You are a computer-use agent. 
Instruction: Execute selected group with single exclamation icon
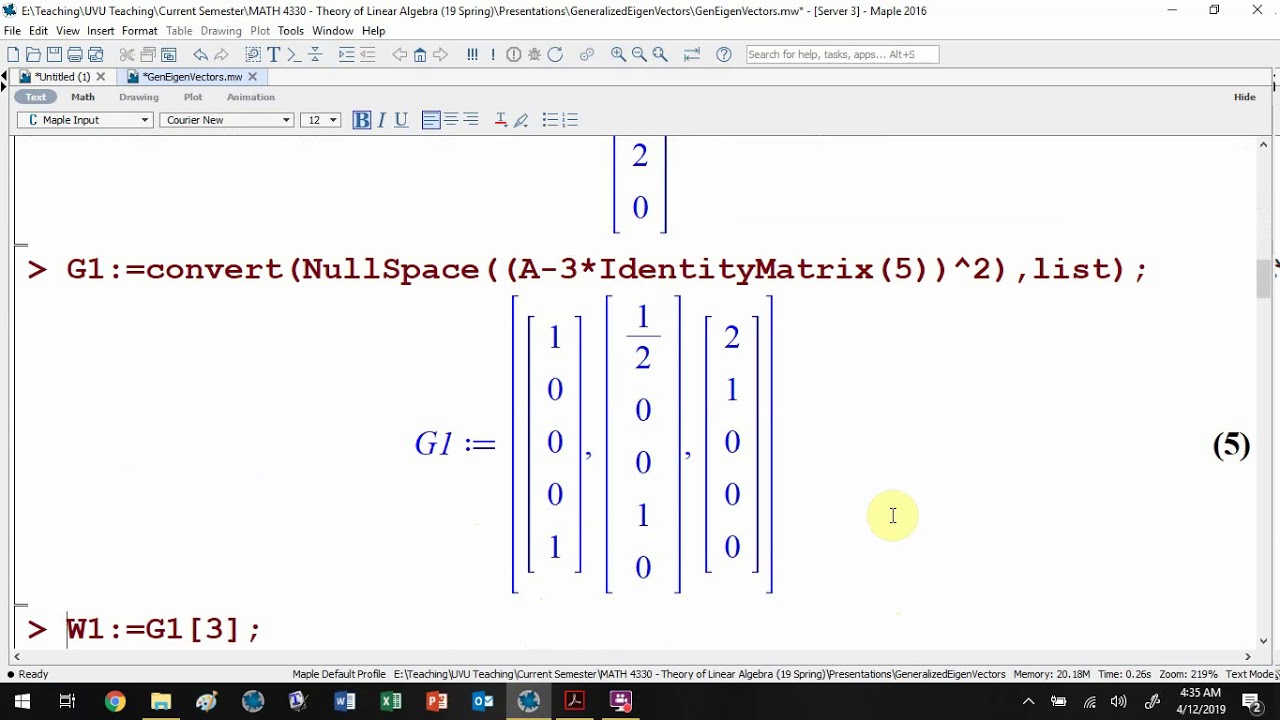click(493, 54)
